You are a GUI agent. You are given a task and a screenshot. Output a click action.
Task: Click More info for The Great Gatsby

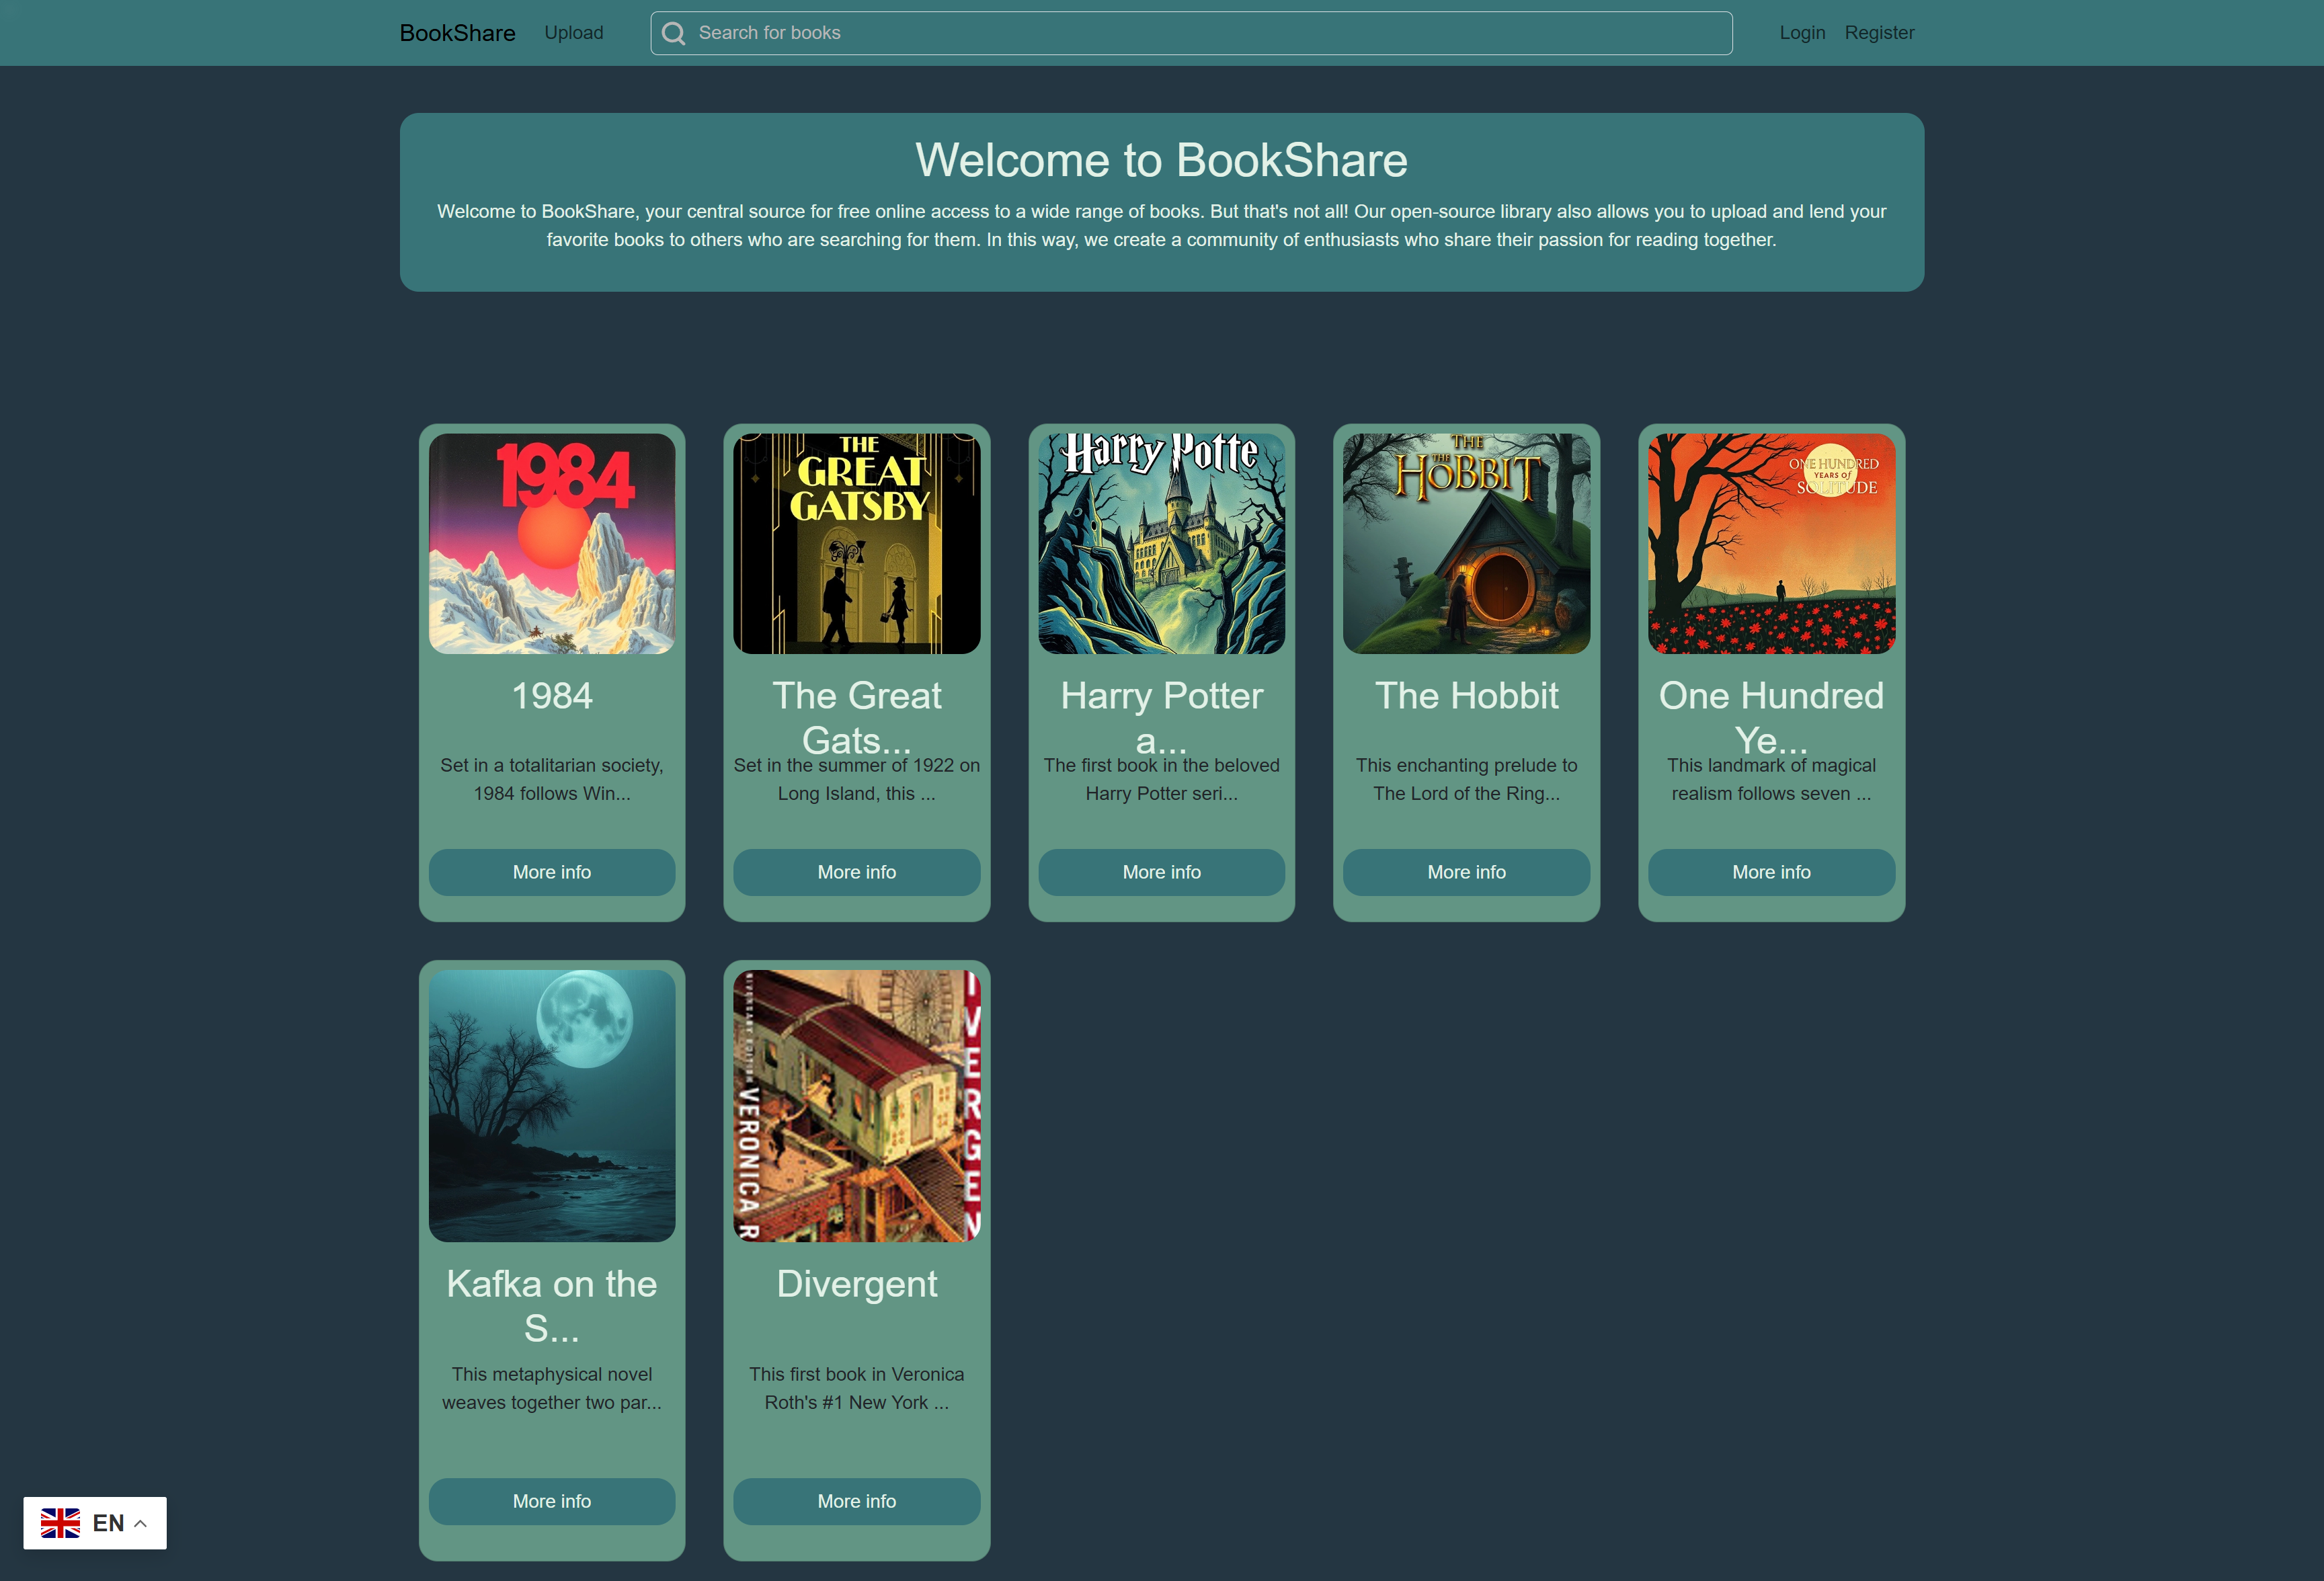pyautogui.click(x=856, y=872)
